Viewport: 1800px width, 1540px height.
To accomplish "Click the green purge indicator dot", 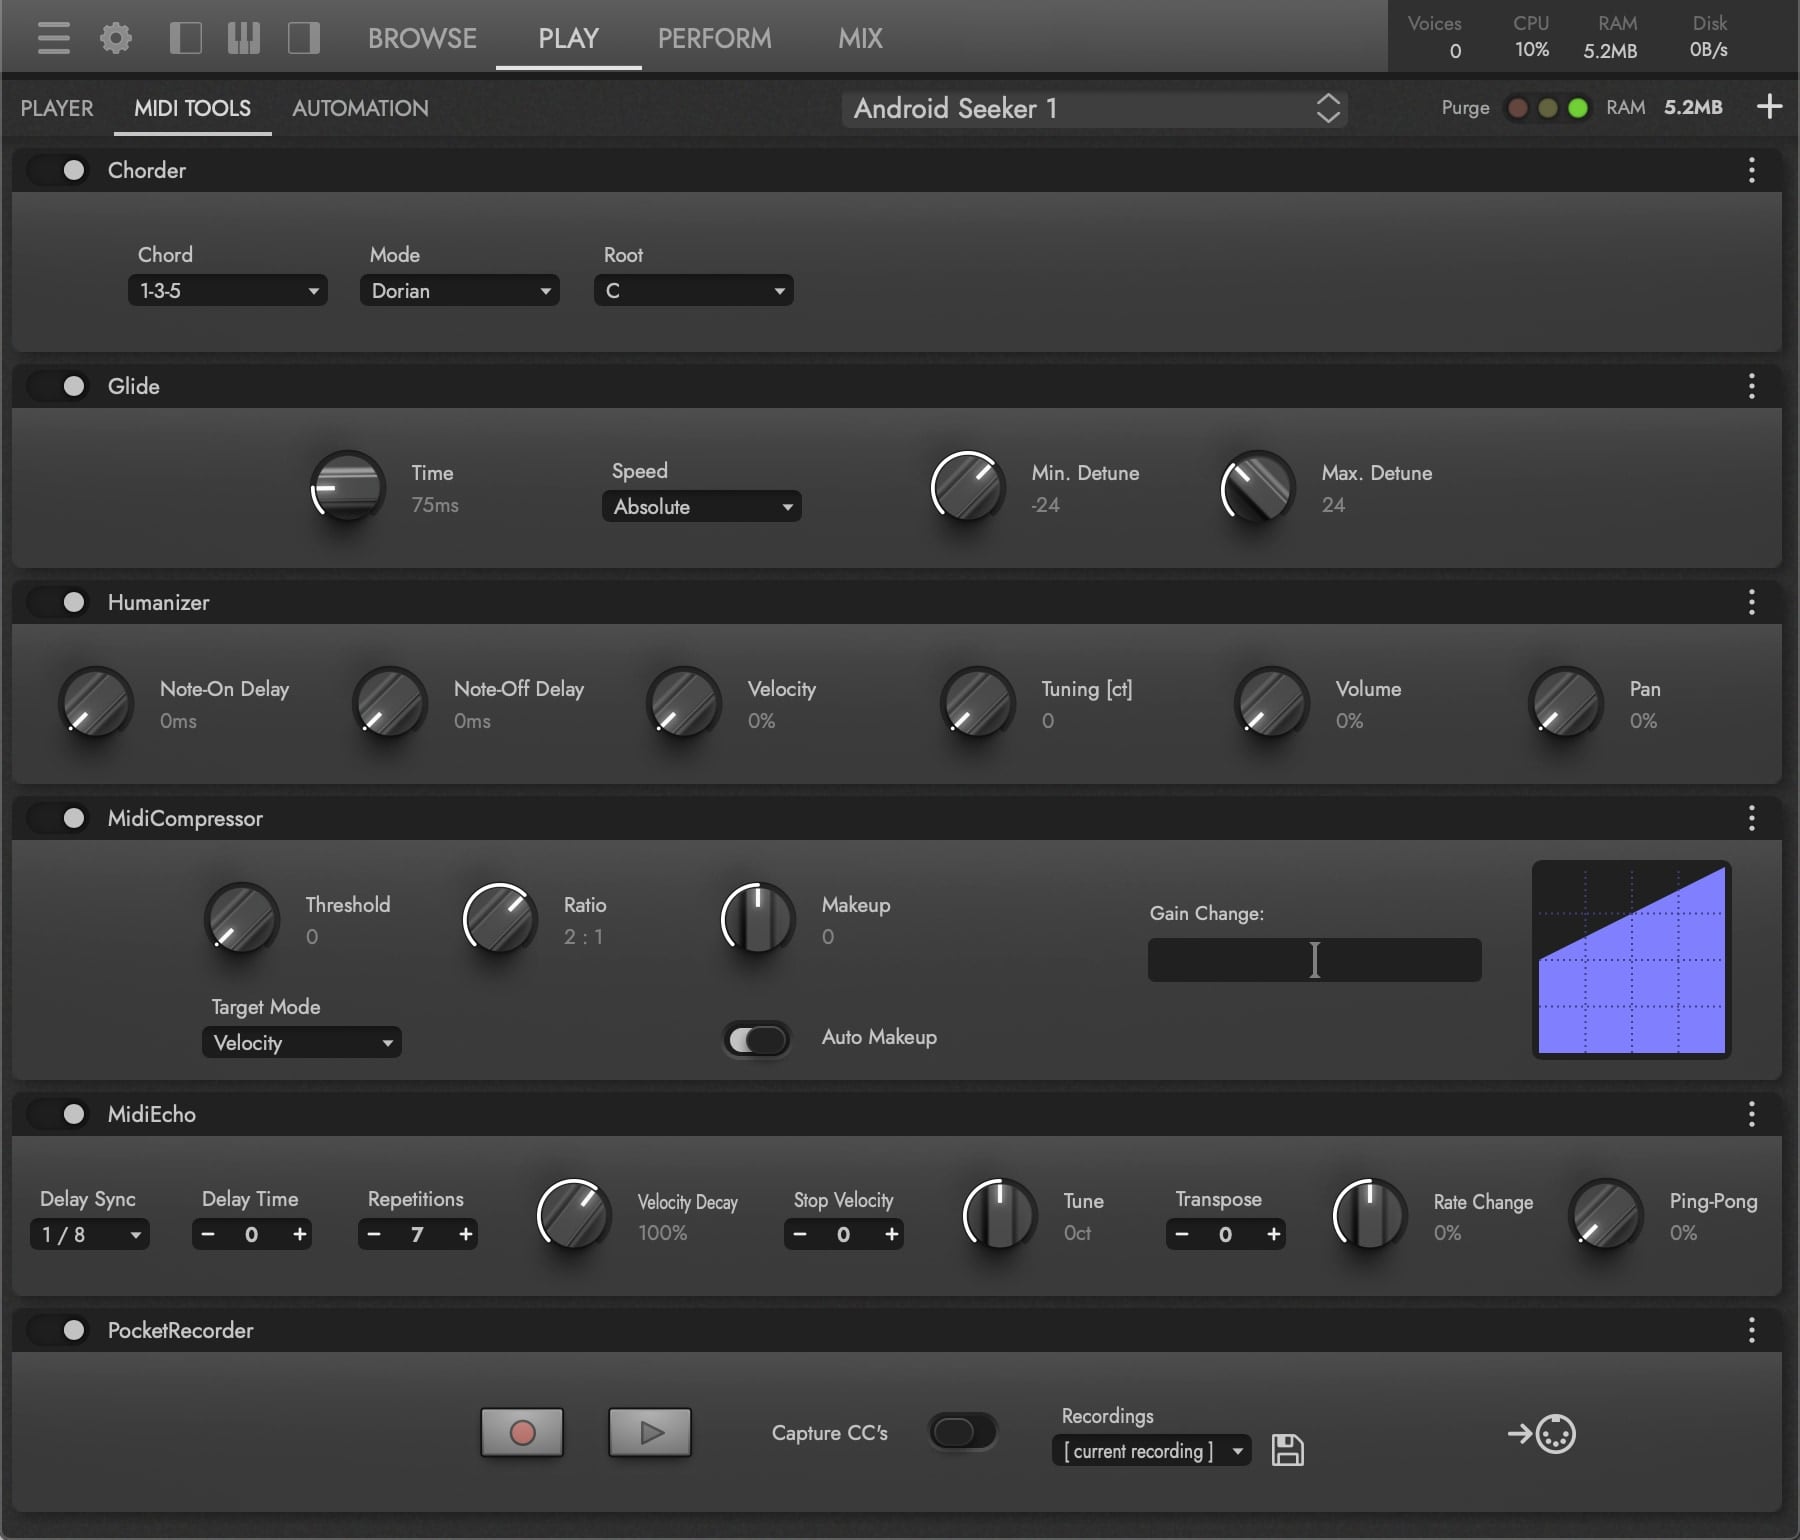I will (1578, 108).
